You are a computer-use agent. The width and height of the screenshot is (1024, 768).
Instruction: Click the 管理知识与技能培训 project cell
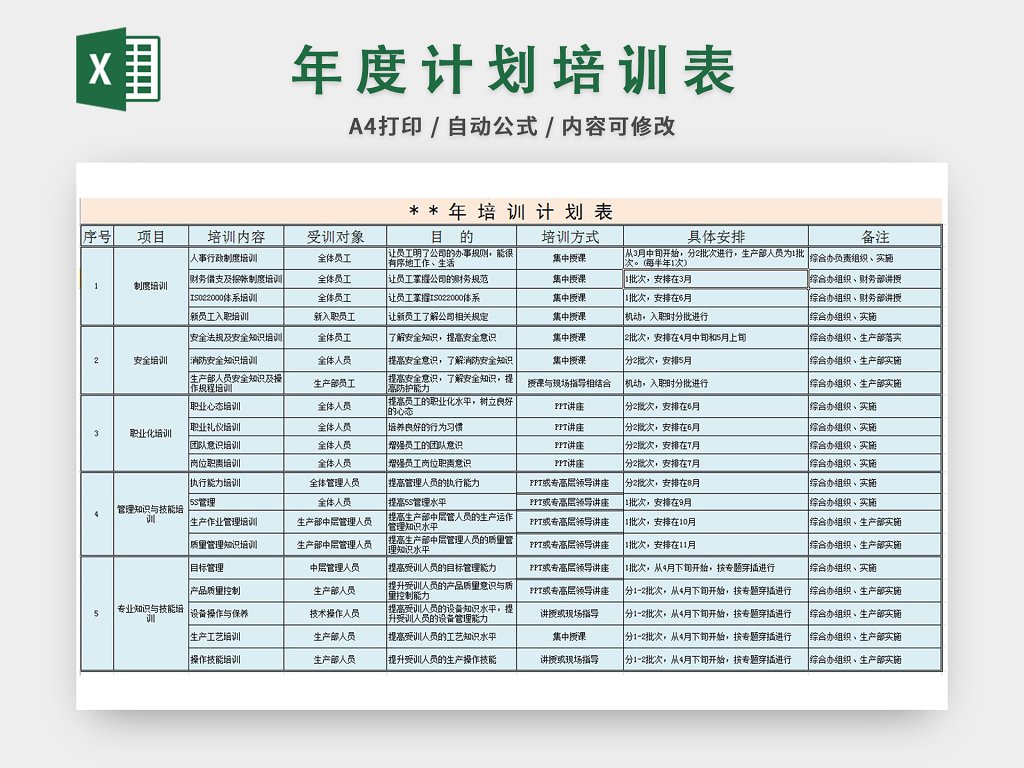pyautogui.click(x=151, y=514)
